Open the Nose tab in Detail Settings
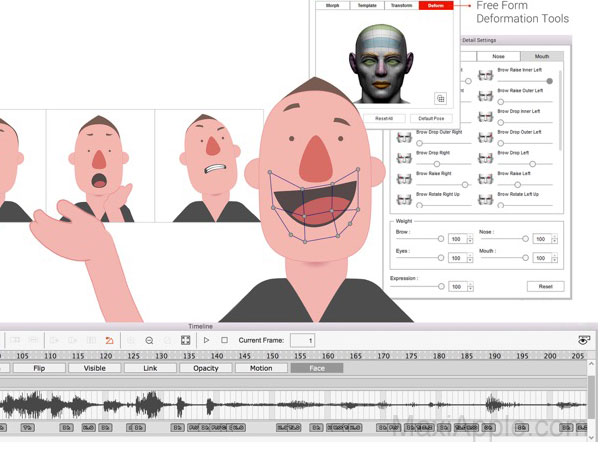Viewport: 600px width, 450px height. point(498,56)
